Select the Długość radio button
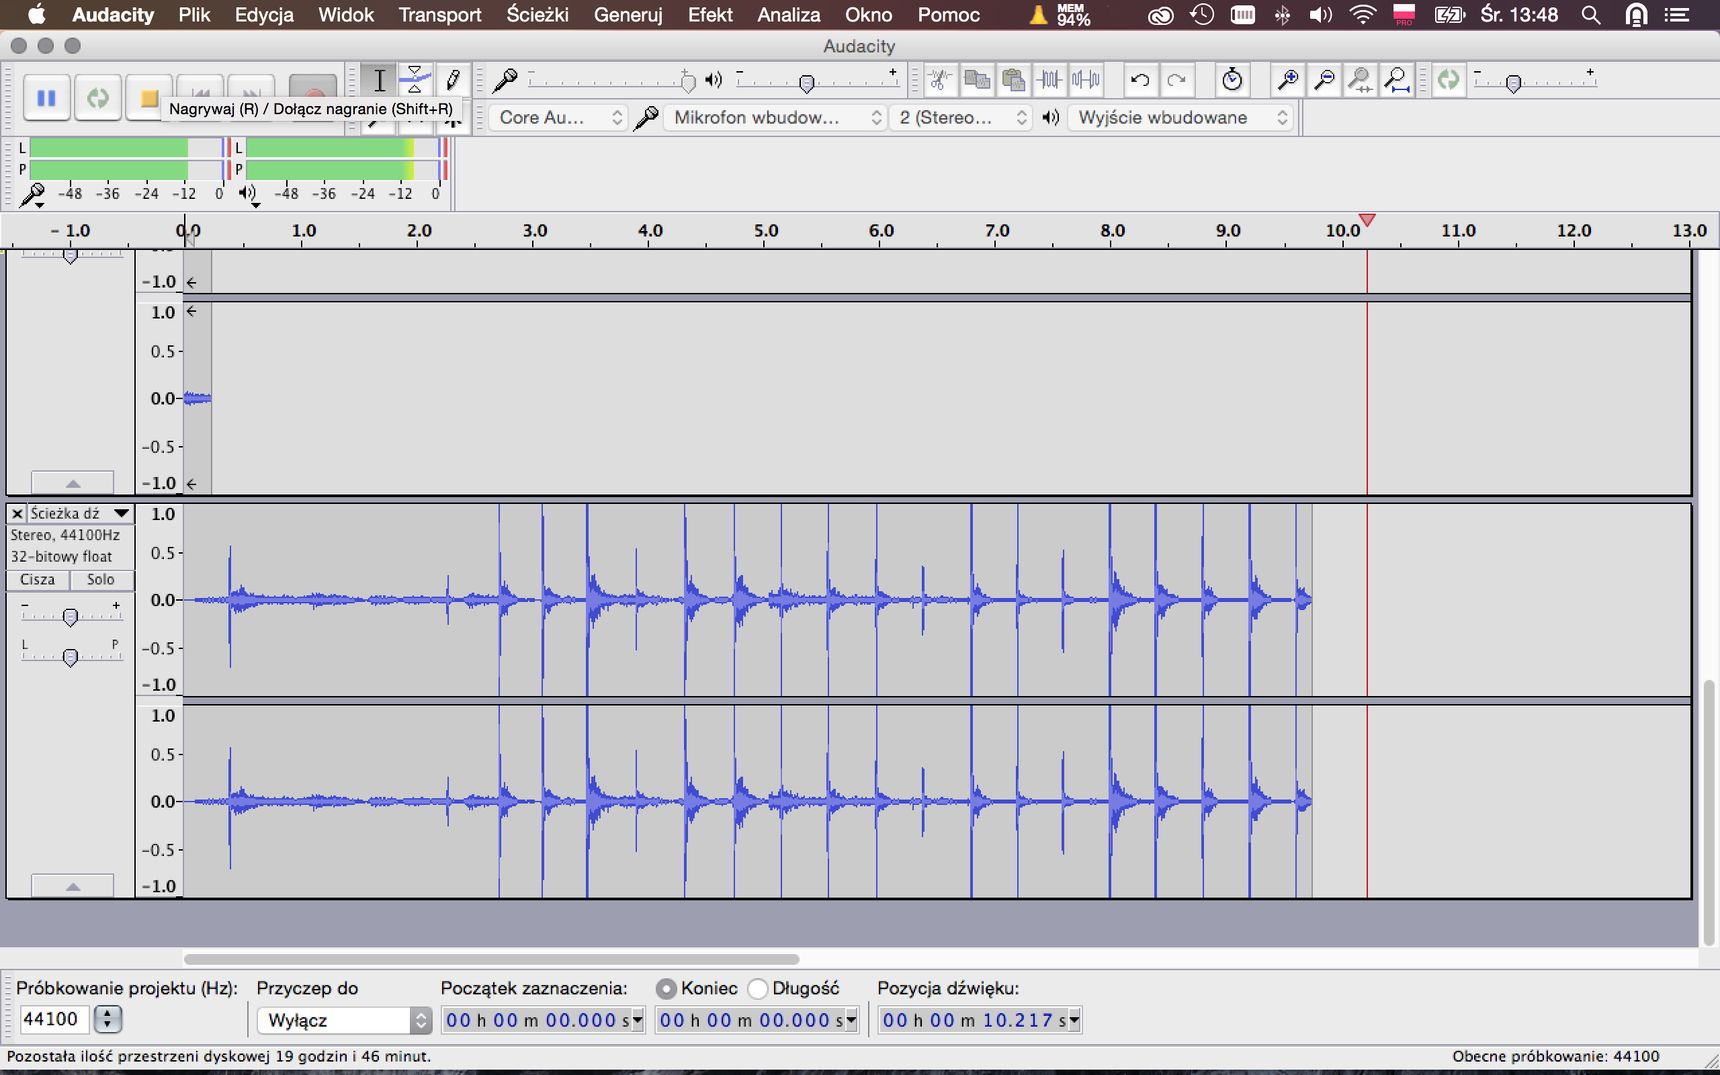1720x1075 pixels. point(758,988)
